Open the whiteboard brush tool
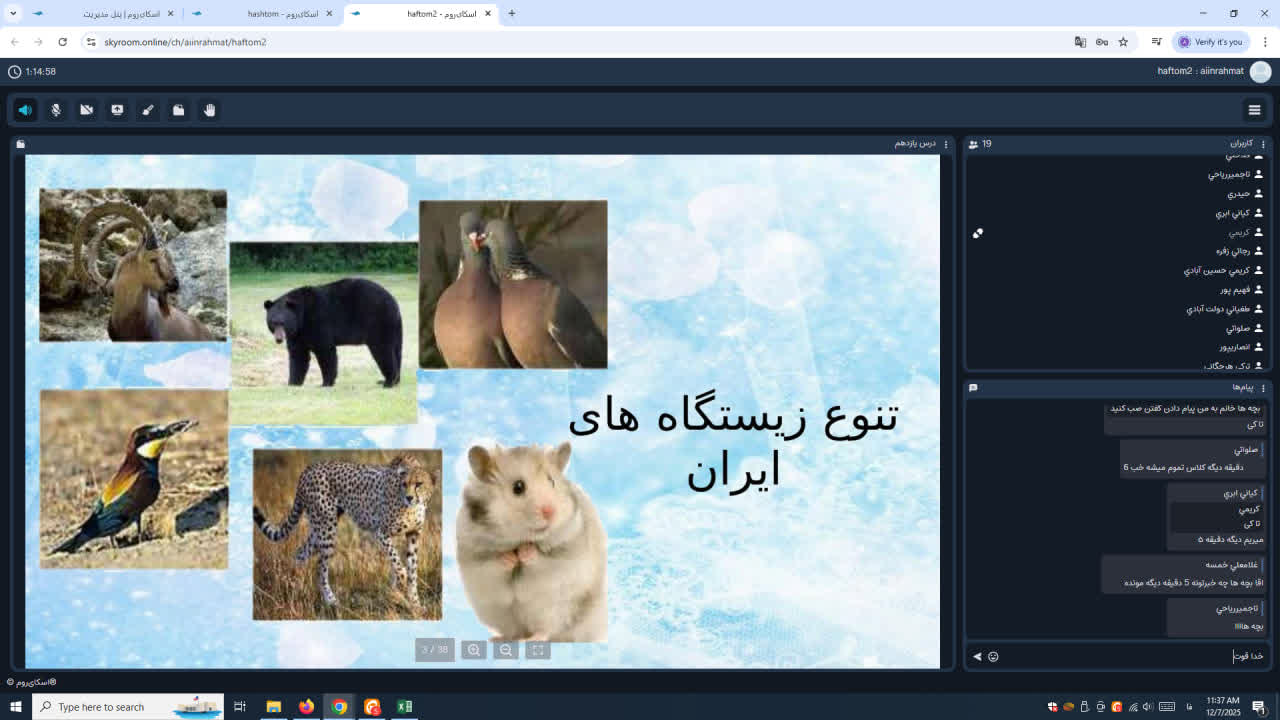This screenshot has width=1280, height=720. [148, 110]
